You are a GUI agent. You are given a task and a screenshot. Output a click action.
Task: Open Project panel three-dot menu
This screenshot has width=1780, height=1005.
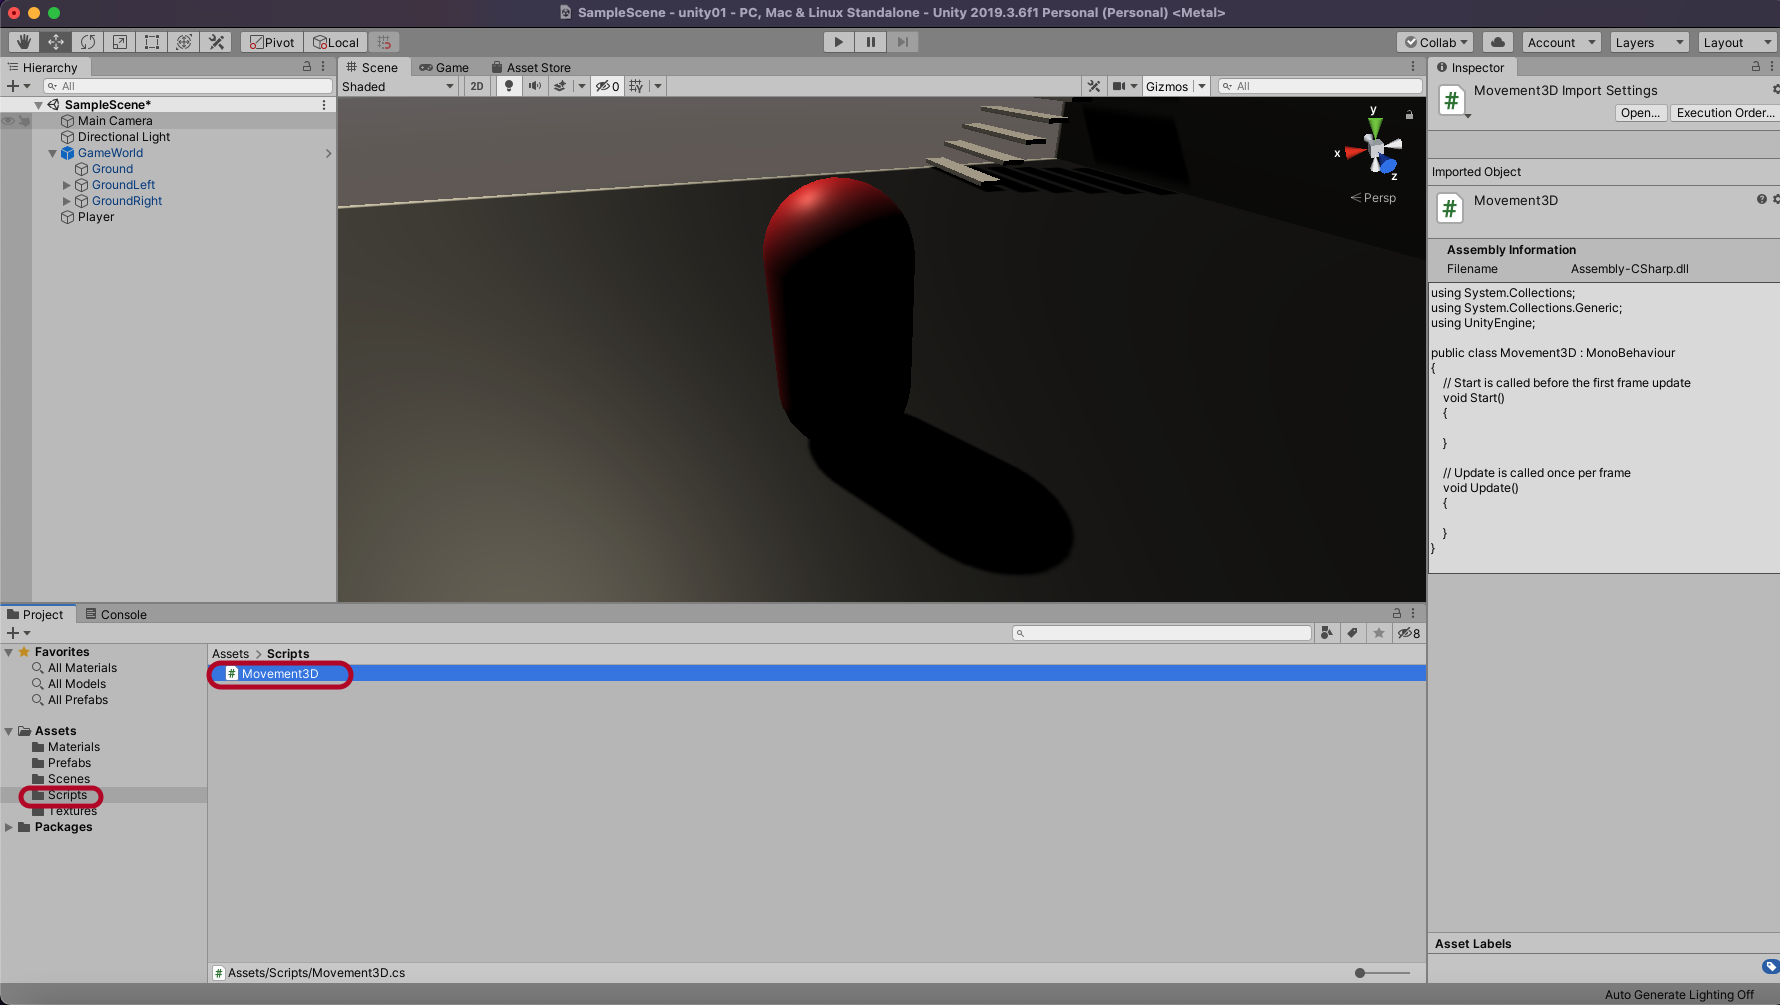(1413, 613)
